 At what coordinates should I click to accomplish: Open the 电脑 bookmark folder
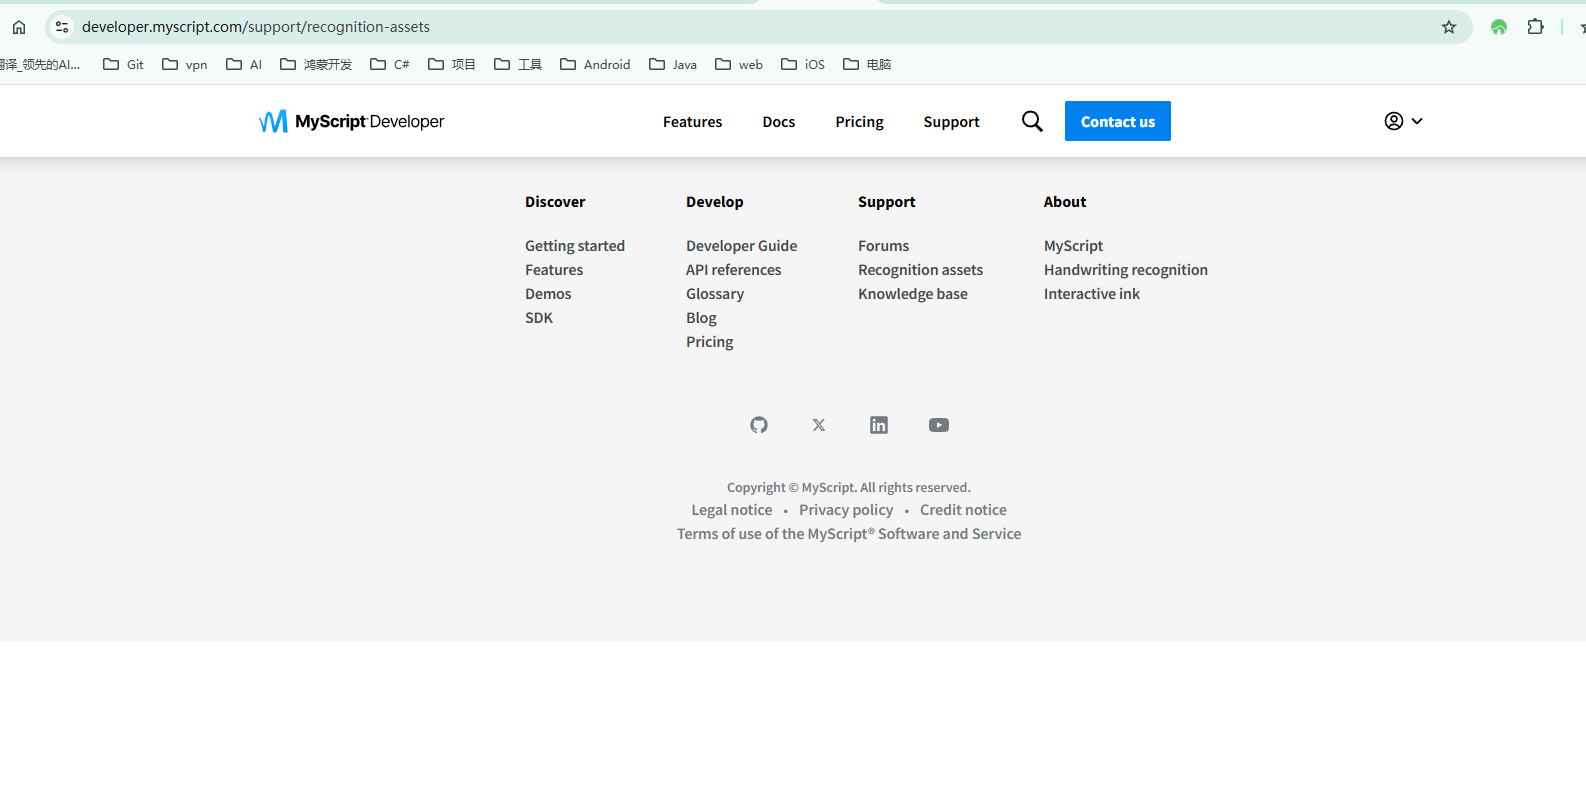click(867, 64)
